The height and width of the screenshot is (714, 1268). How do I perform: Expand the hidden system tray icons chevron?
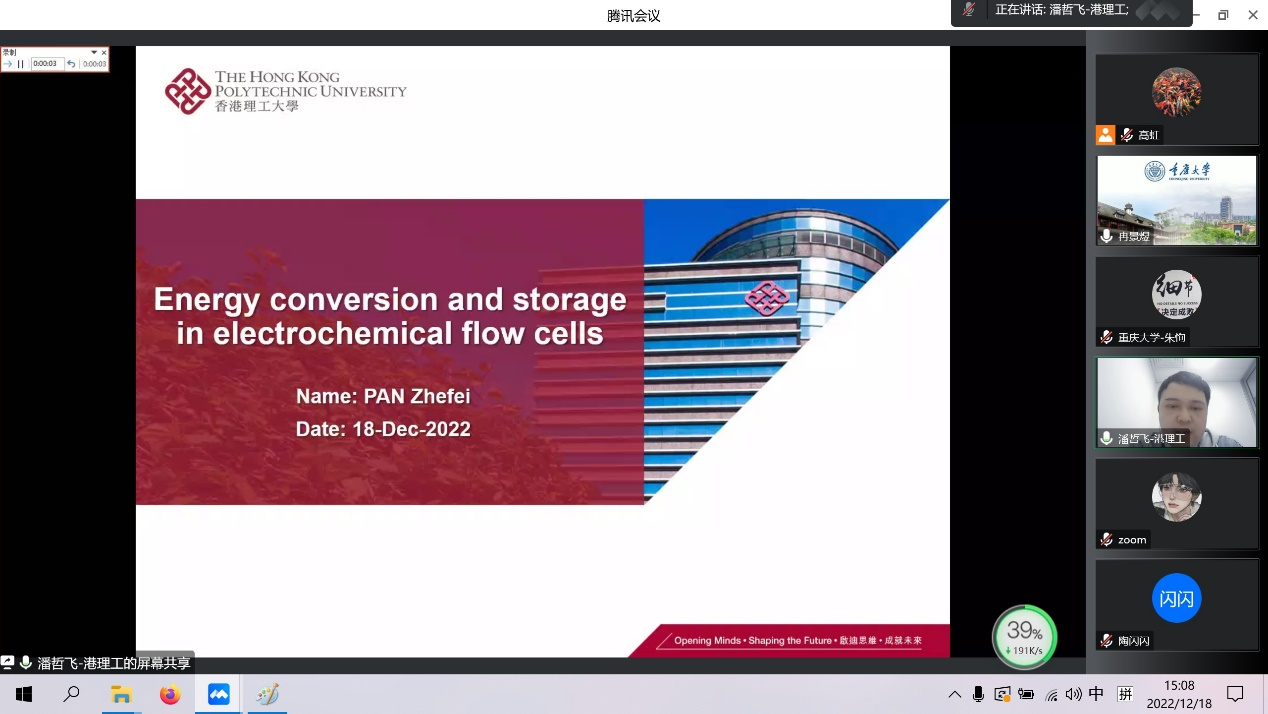[x=954, y=694]
